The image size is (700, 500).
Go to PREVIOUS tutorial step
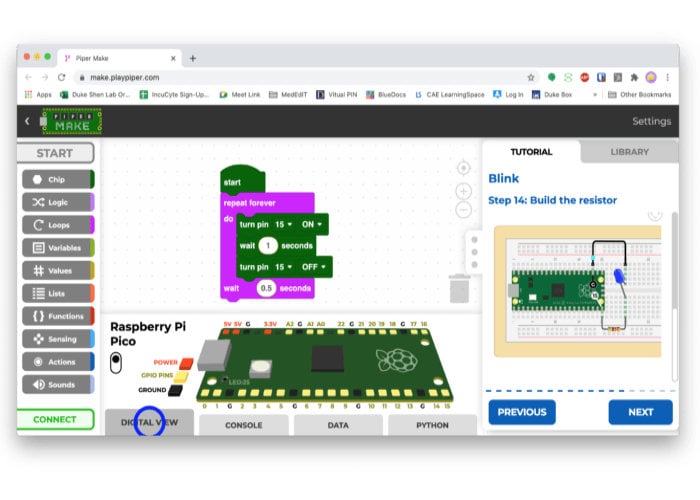coord(522,412)
